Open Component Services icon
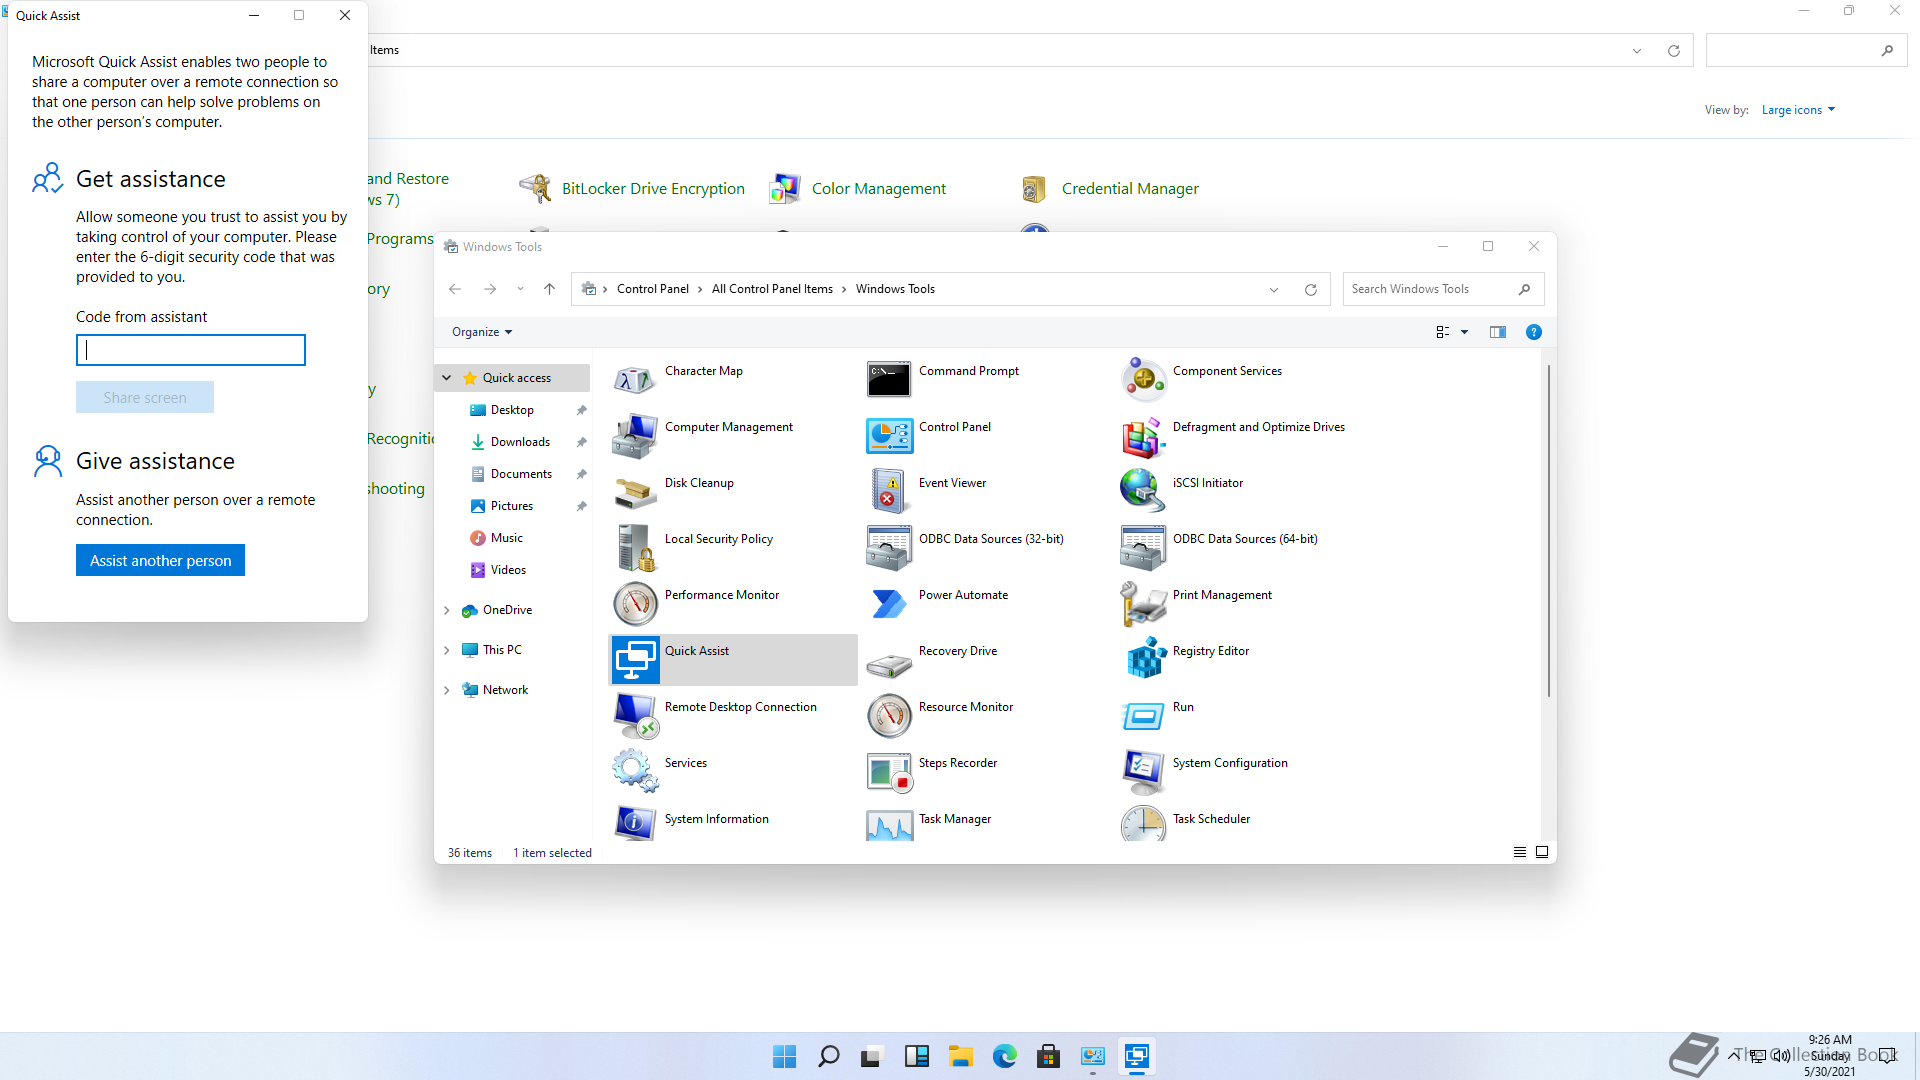This screenshot has height=1080, width=1920. 1142,380
